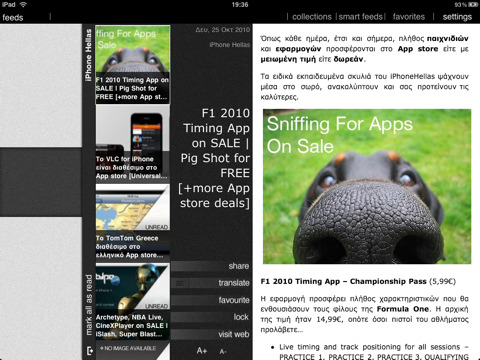This screenshot has height=360, width=480.
Task: Tap the iPhone Hellas vertical feed label
Action: pos(88,55)
